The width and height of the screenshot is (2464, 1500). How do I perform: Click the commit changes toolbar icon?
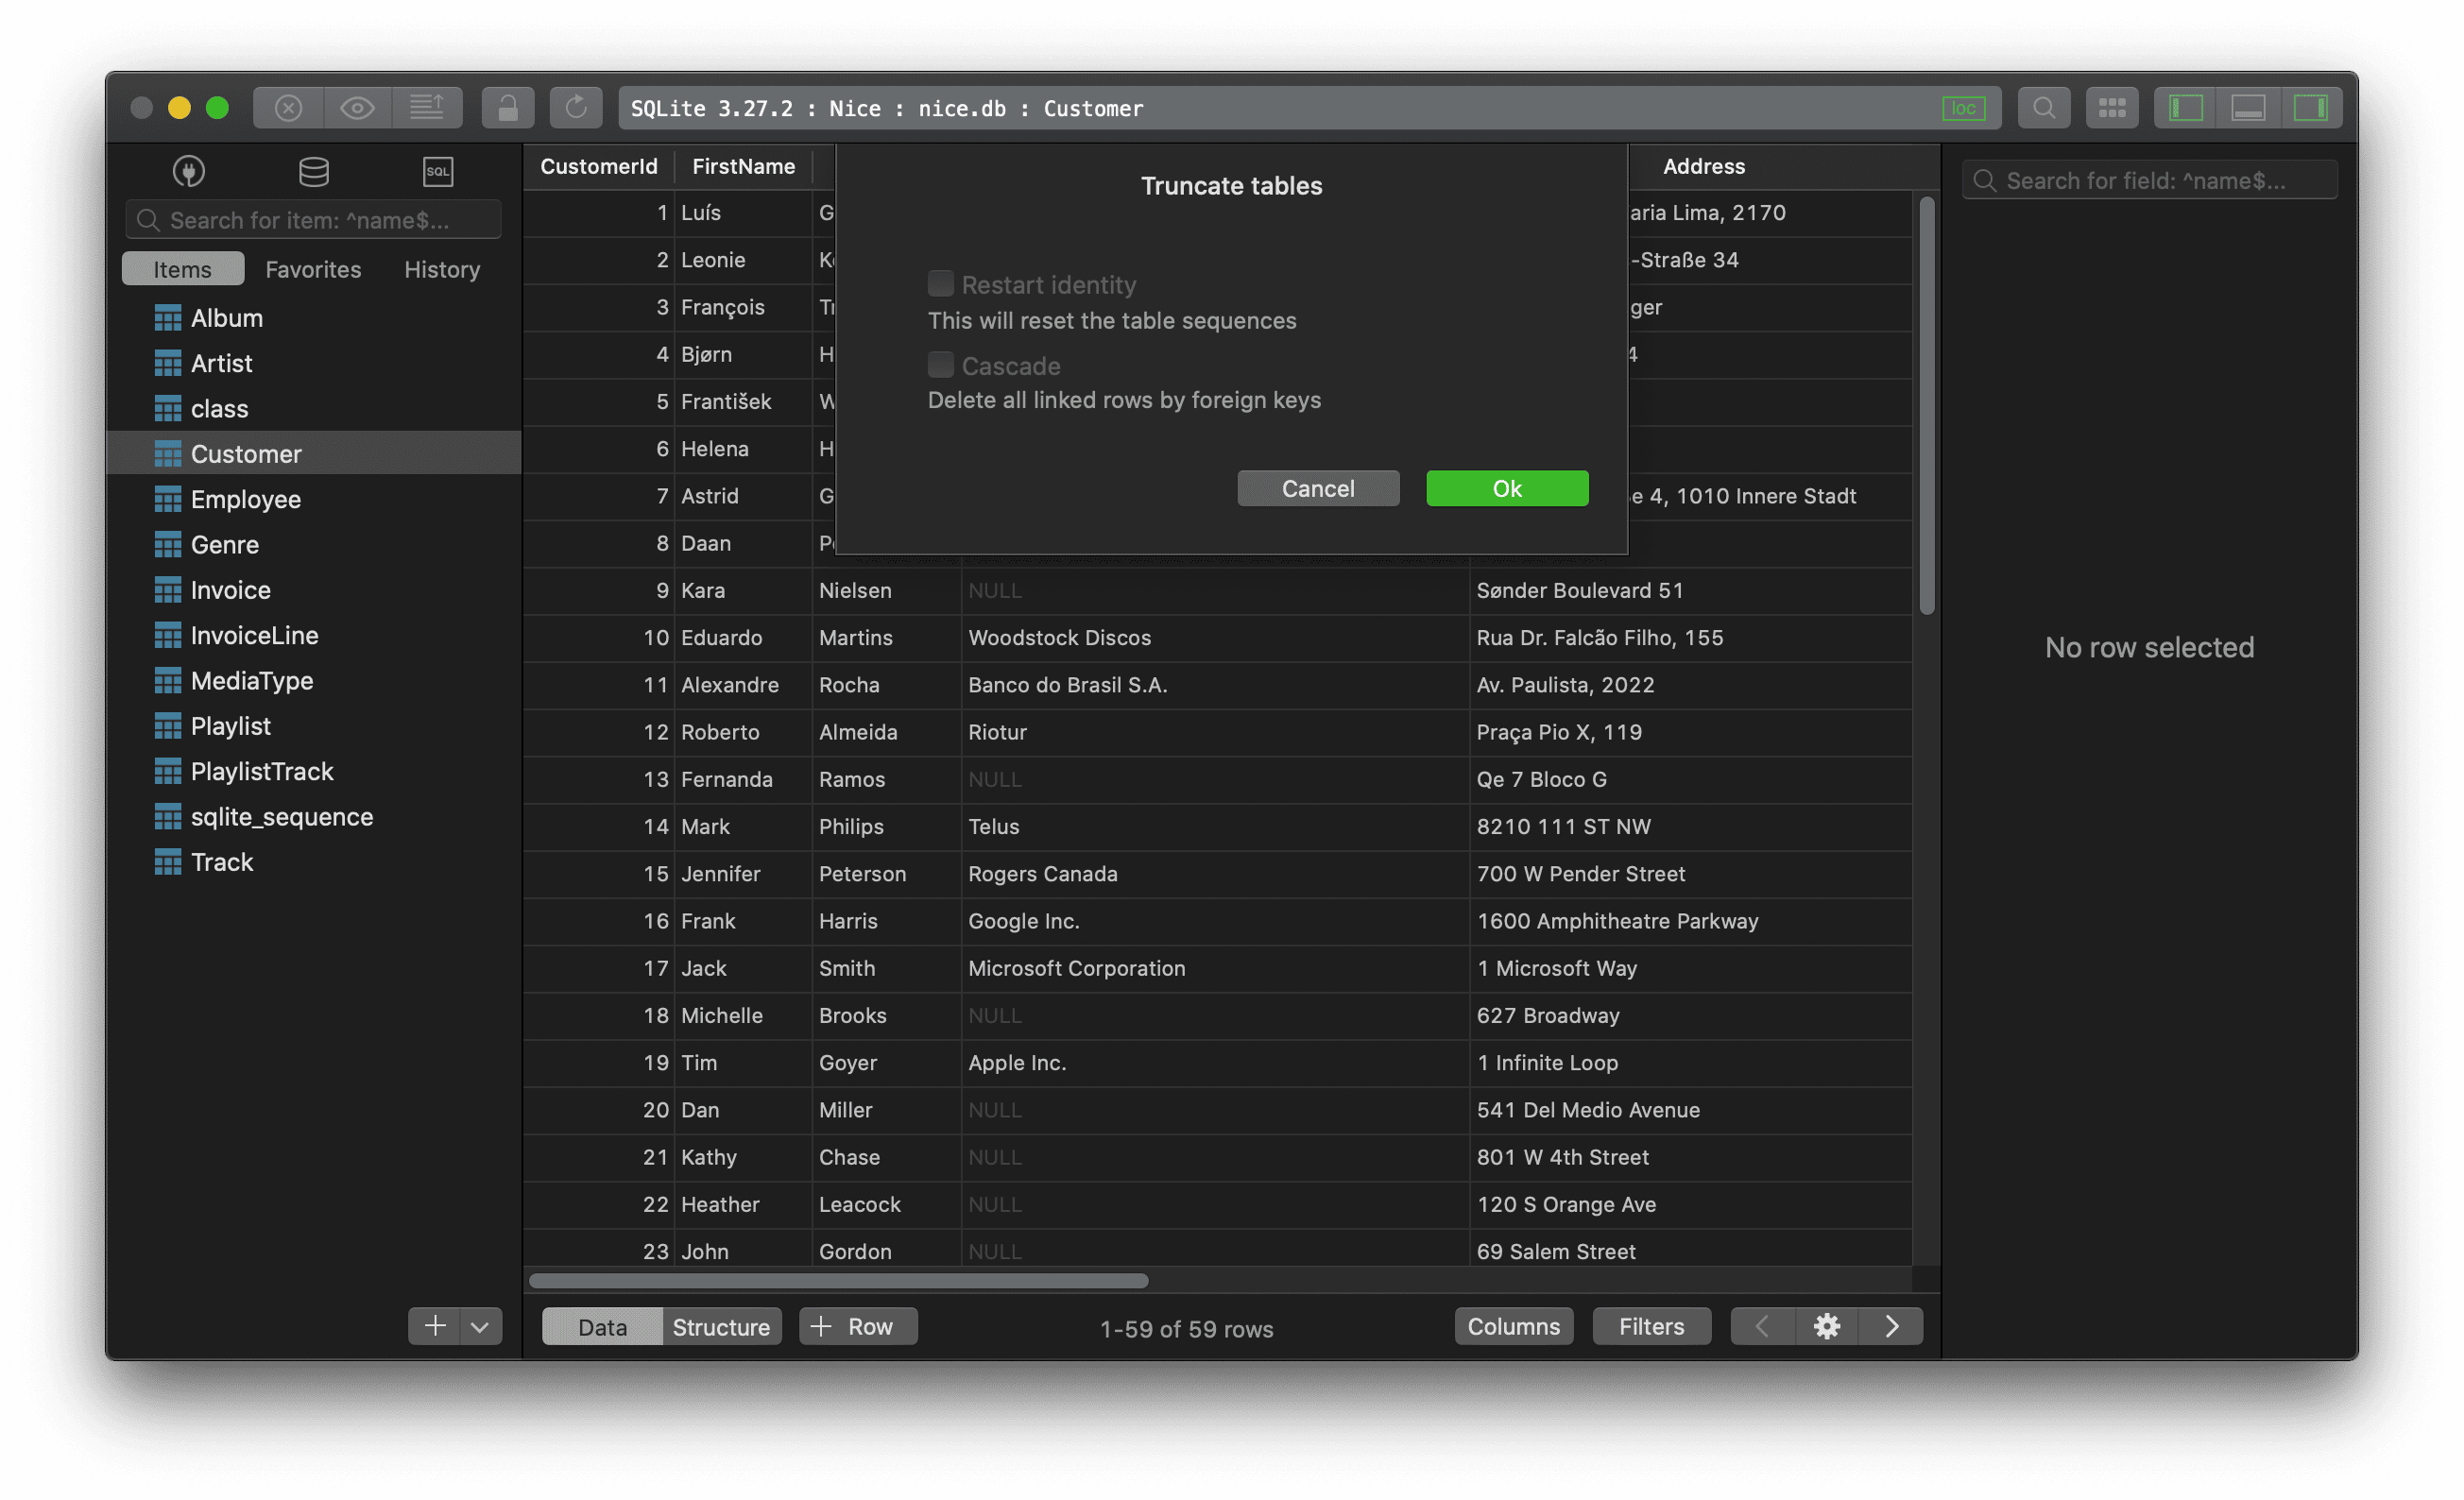[x=427, y=108]
